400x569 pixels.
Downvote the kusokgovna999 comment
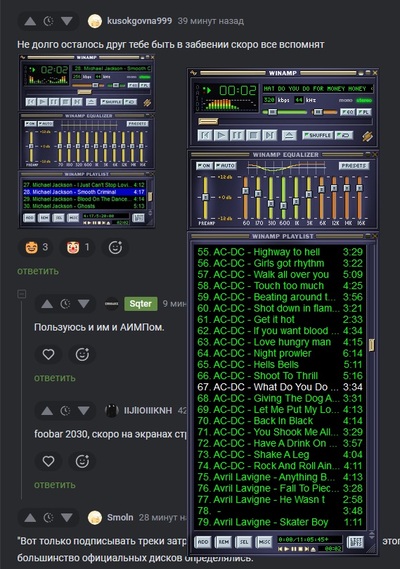67,21
